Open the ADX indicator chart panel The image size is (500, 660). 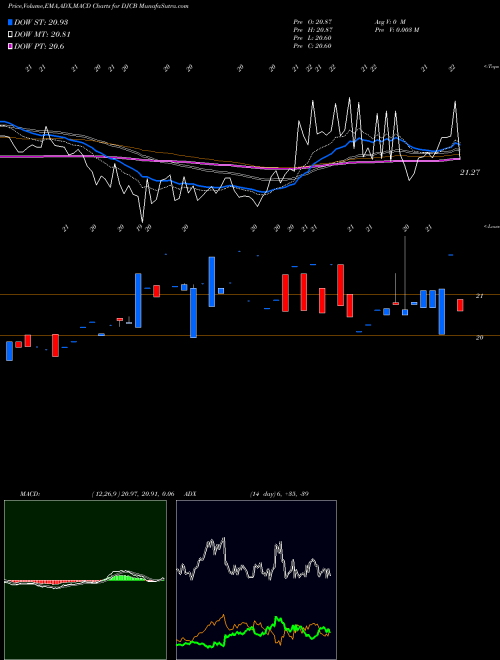pyautogui.click(x=256, y=580)
